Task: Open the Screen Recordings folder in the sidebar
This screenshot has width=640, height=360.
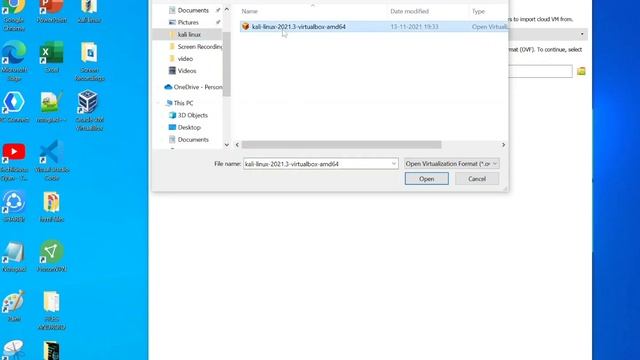Action: [x=200, y=47]
